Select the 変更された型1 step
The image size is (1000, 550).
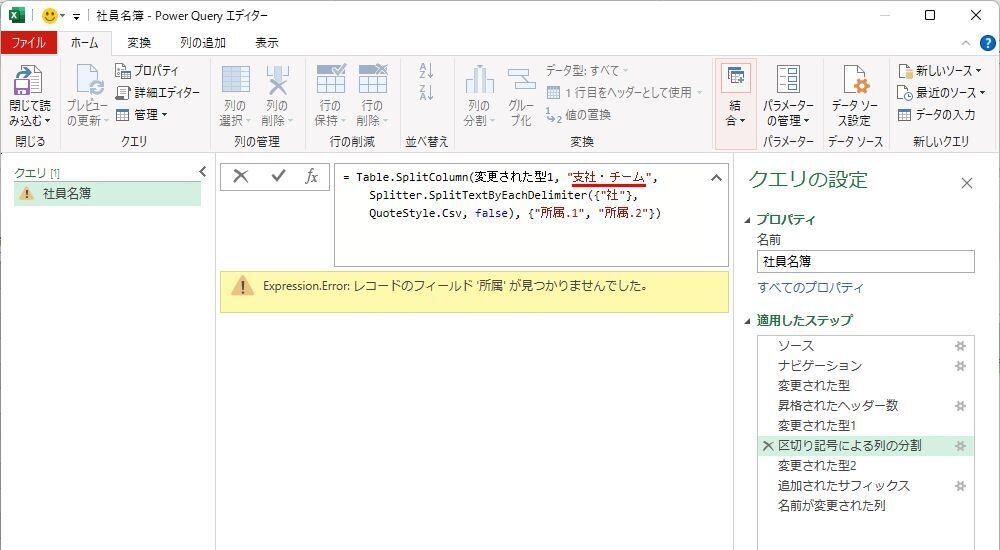click(817, 425)
